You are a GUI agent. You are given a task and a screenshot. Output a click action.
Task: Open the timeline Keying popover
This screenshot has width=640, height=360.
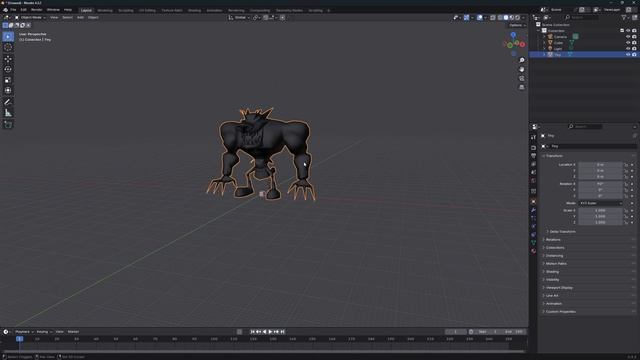tap(44, 332)
